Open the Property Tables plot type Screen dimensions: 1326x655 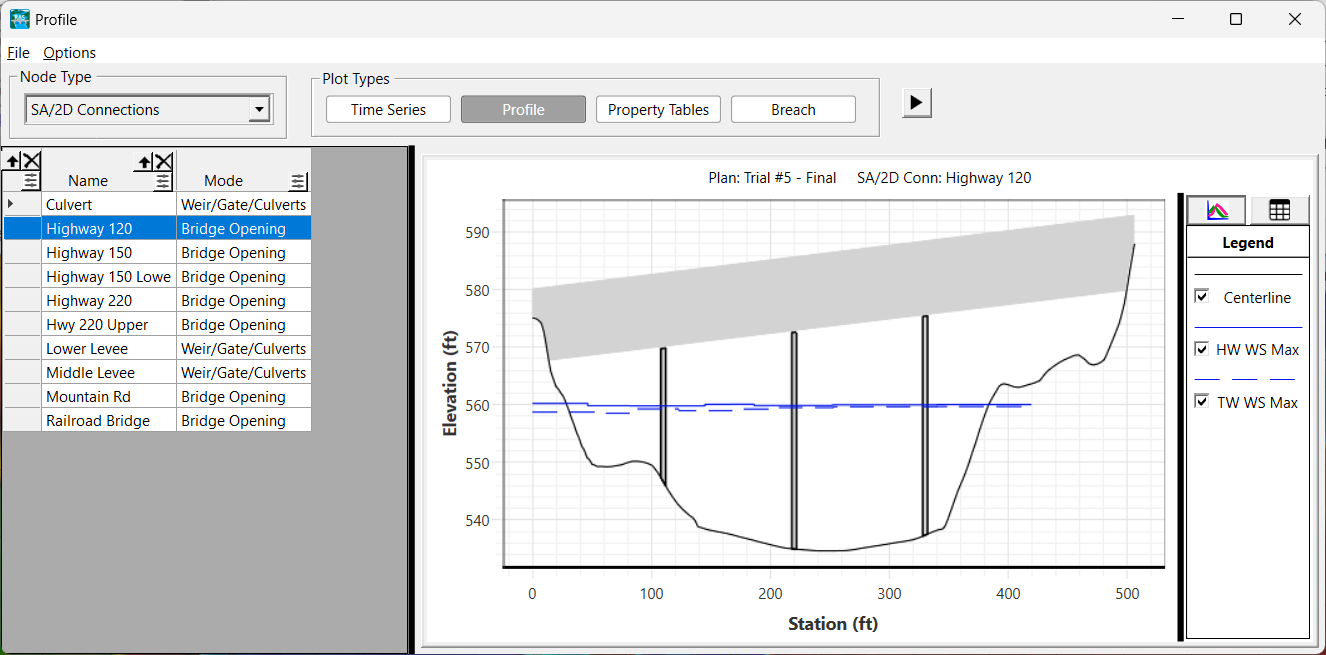pyautogui.click(x=658, y=110)
